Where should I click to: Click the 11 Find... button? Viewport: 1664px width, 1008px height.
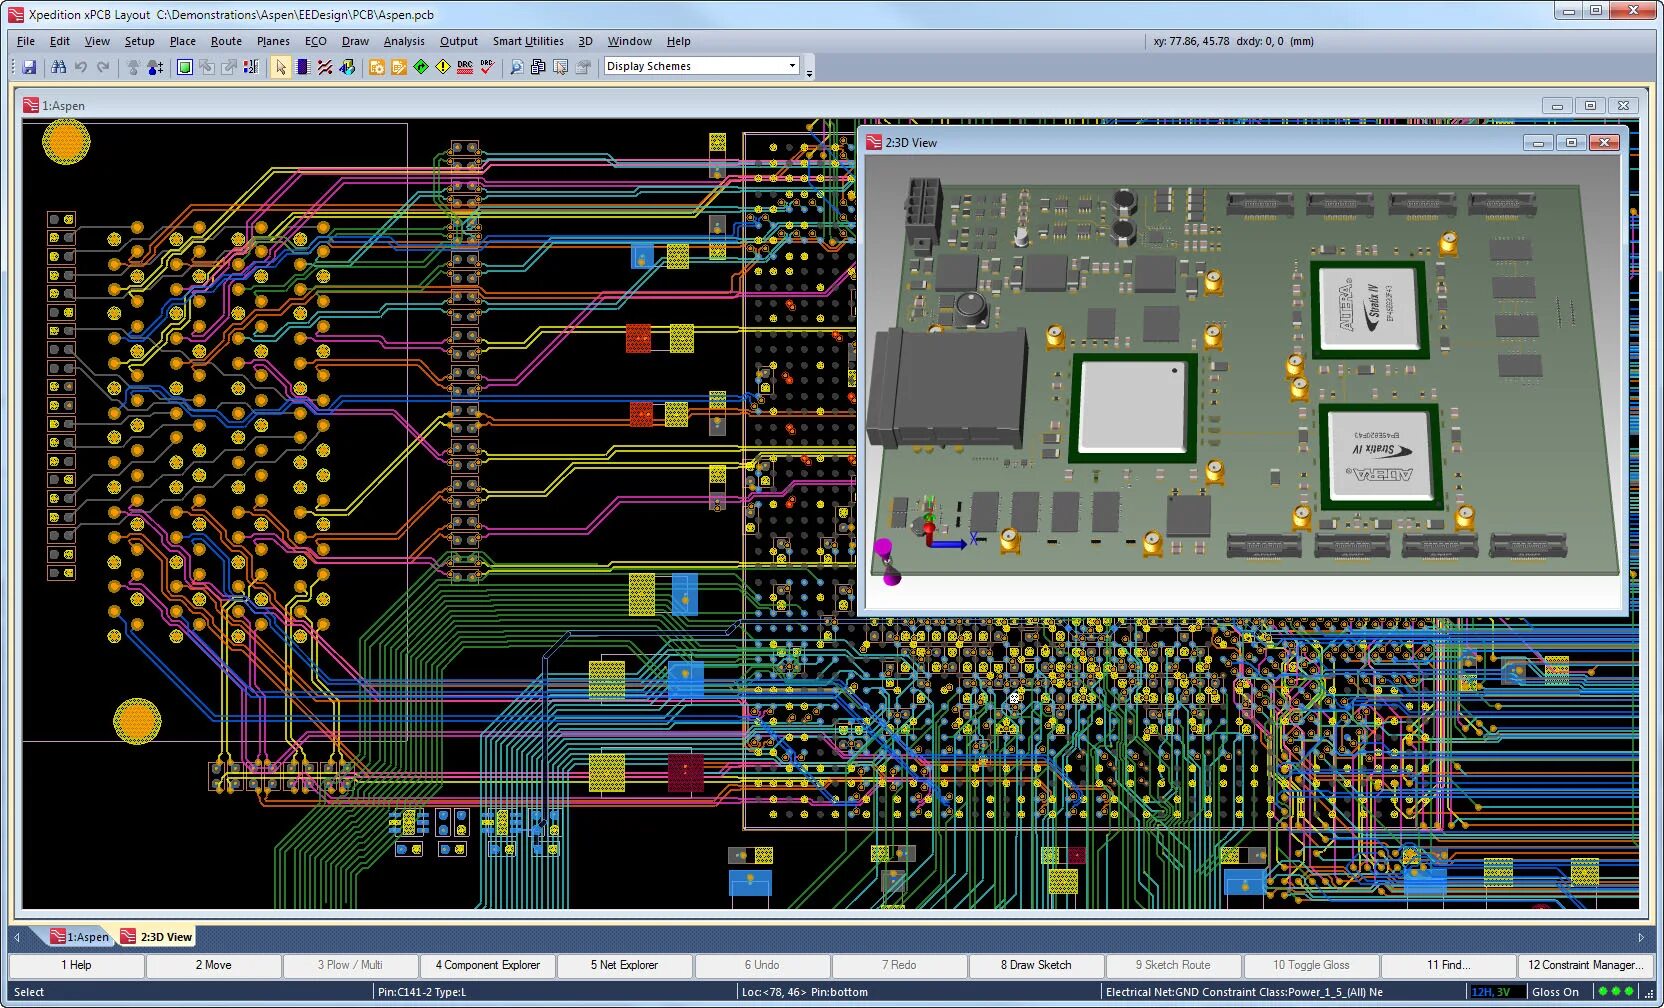(1448, 965)
